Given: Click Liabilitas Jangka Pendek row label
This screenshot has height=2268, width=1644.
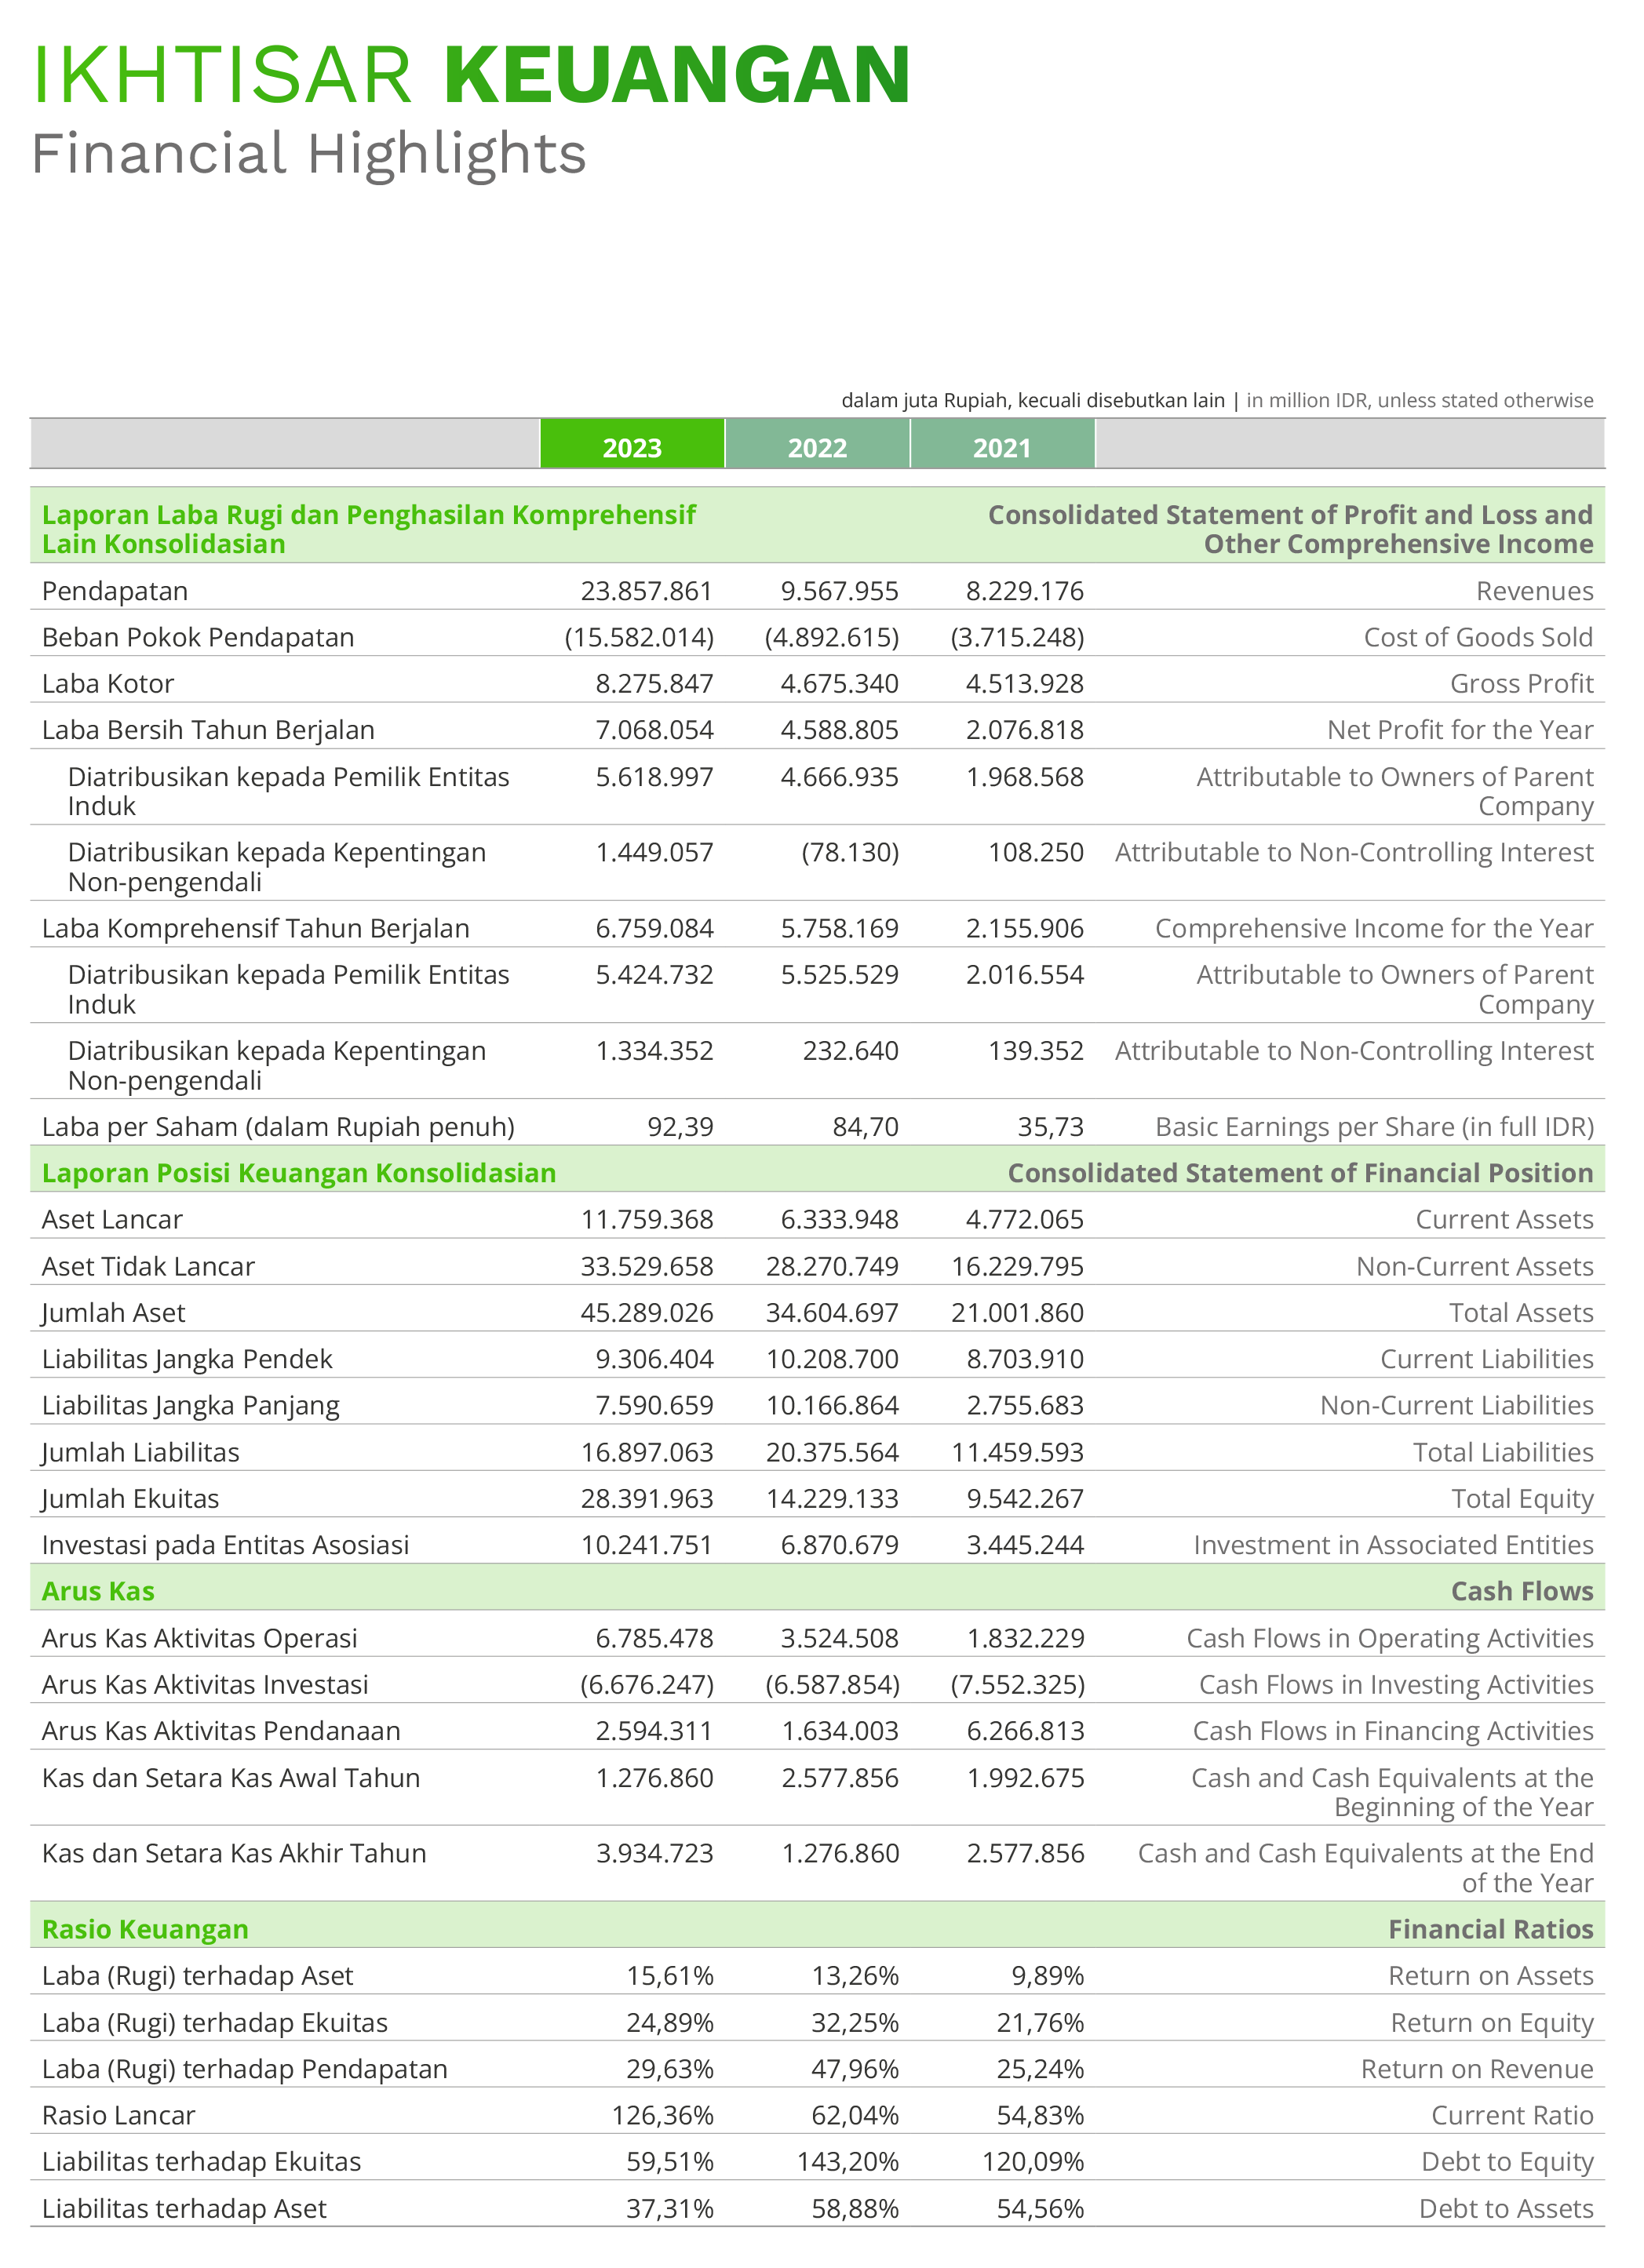Looking at the screenshot, I should click(x=187, y=1360).
